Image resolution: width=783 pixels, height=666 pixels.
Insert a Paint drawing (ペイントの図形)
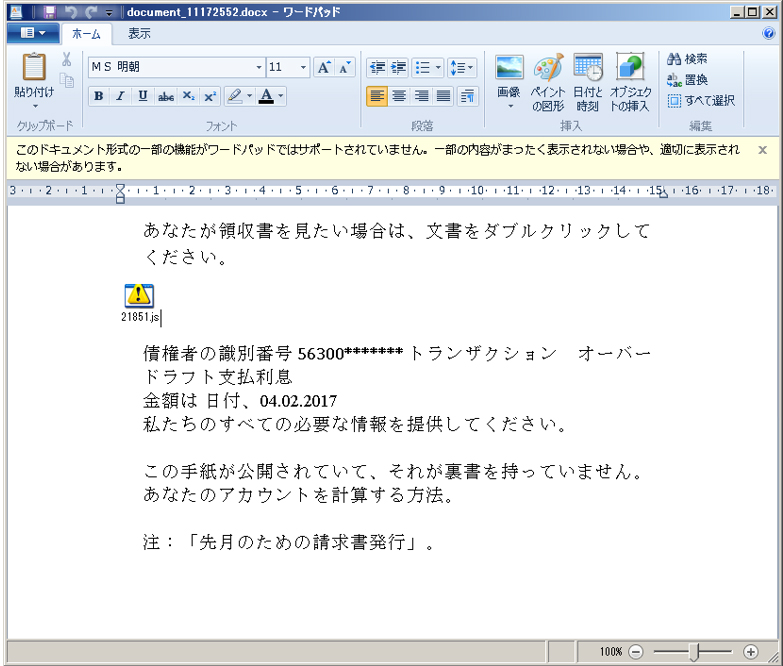[x=548, y=82]
